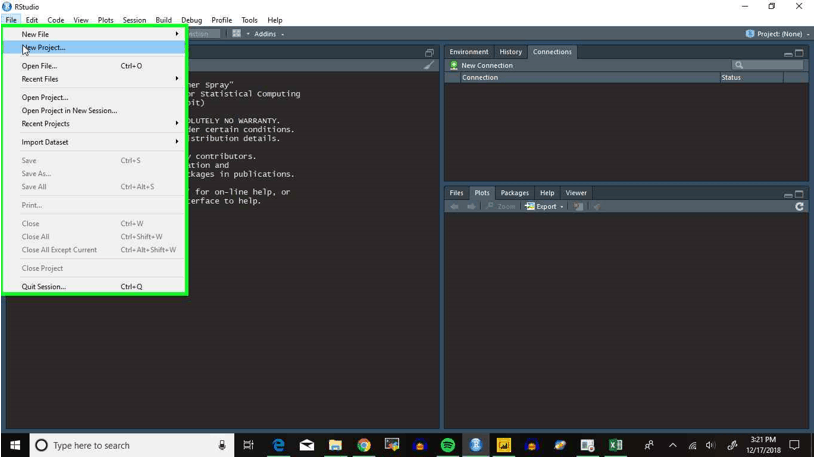Refresh the current plot
This screenshot has width=815, height=457.
tap(799, 206)
